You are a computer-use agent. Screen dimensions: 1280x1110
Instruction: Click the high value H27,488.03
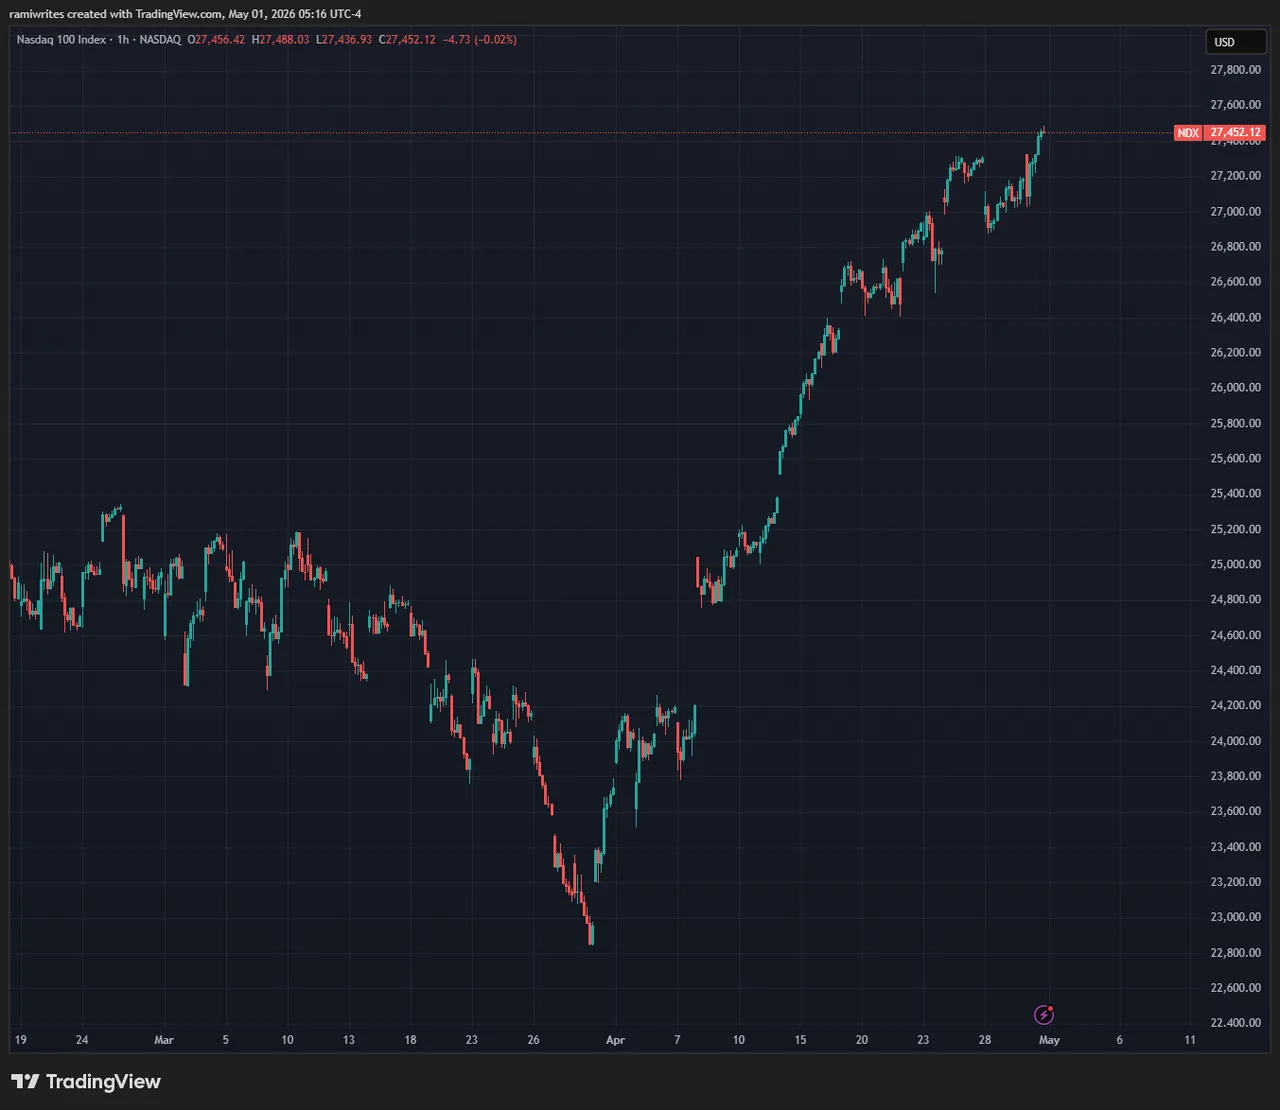(x=280, y=40)
